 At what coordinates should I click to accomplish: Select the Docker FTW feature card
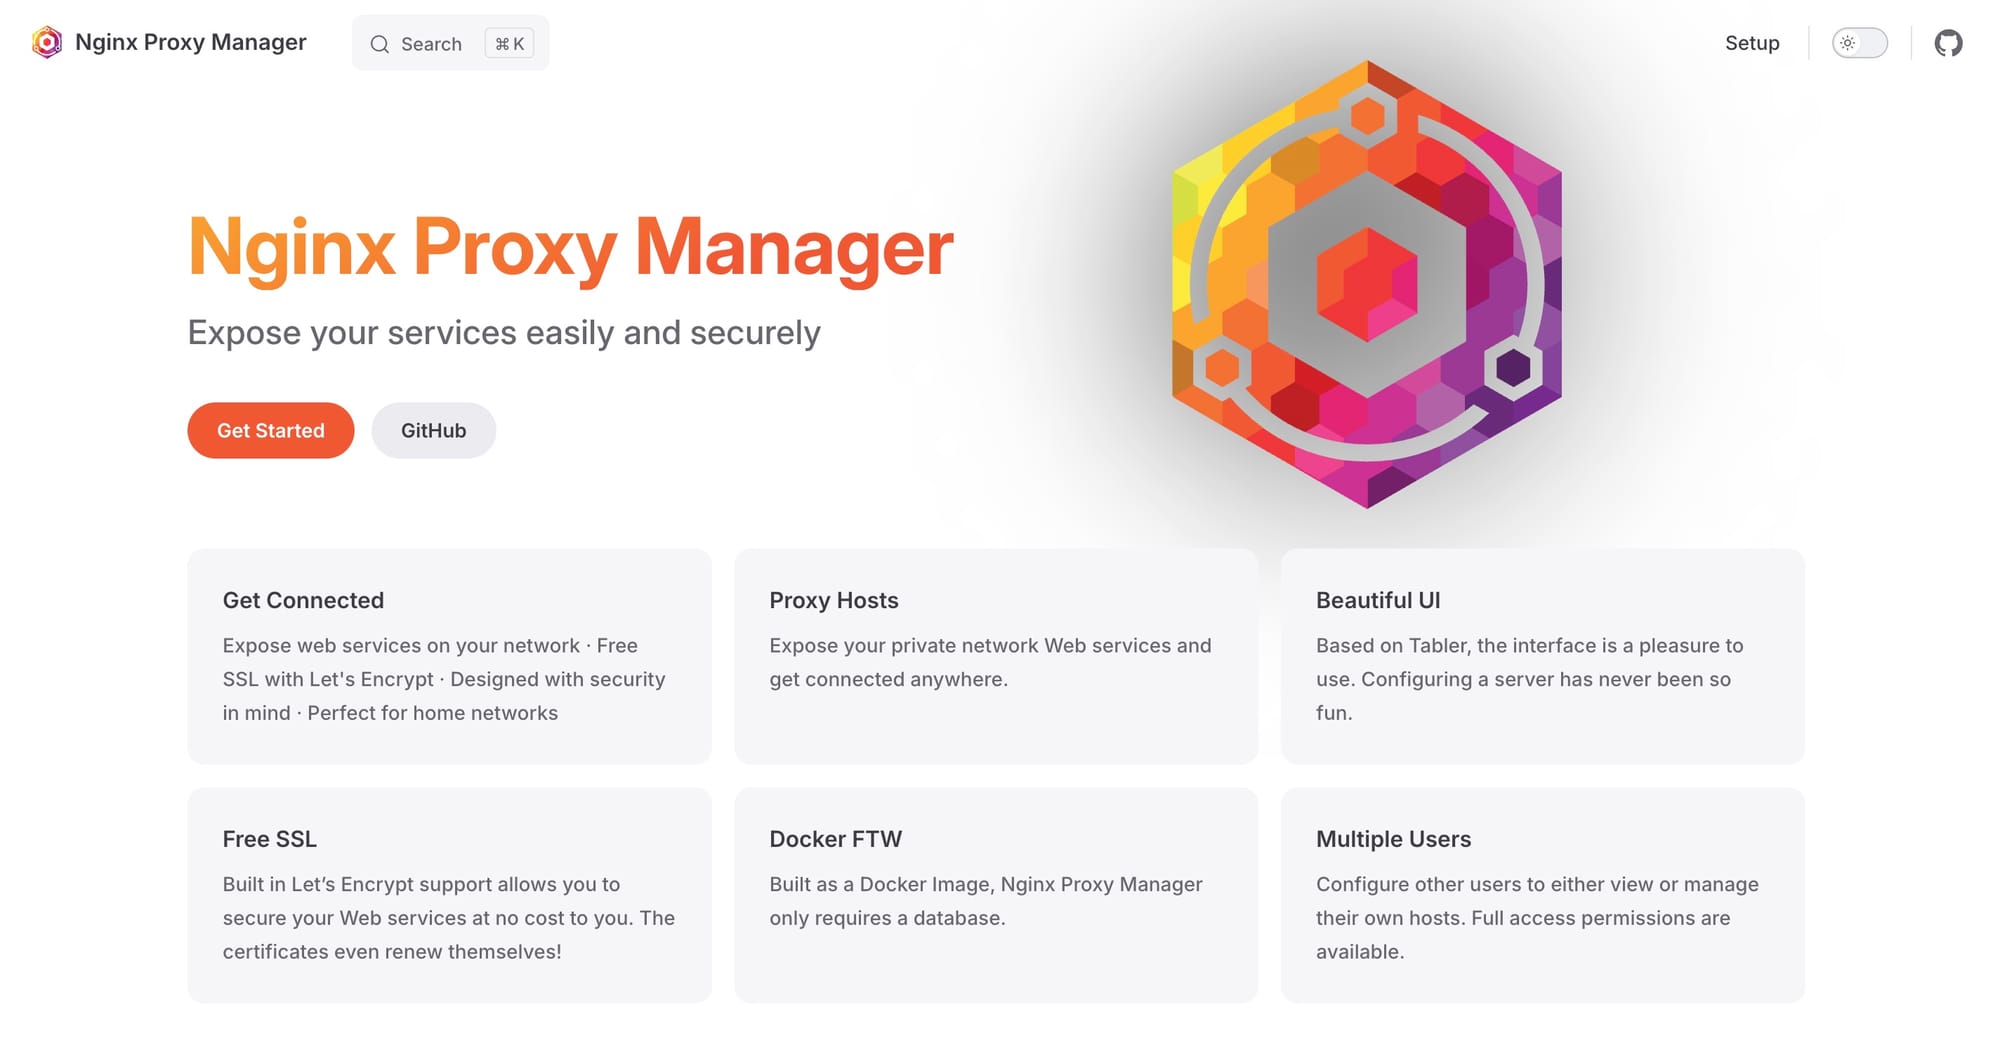coord(995,895)
